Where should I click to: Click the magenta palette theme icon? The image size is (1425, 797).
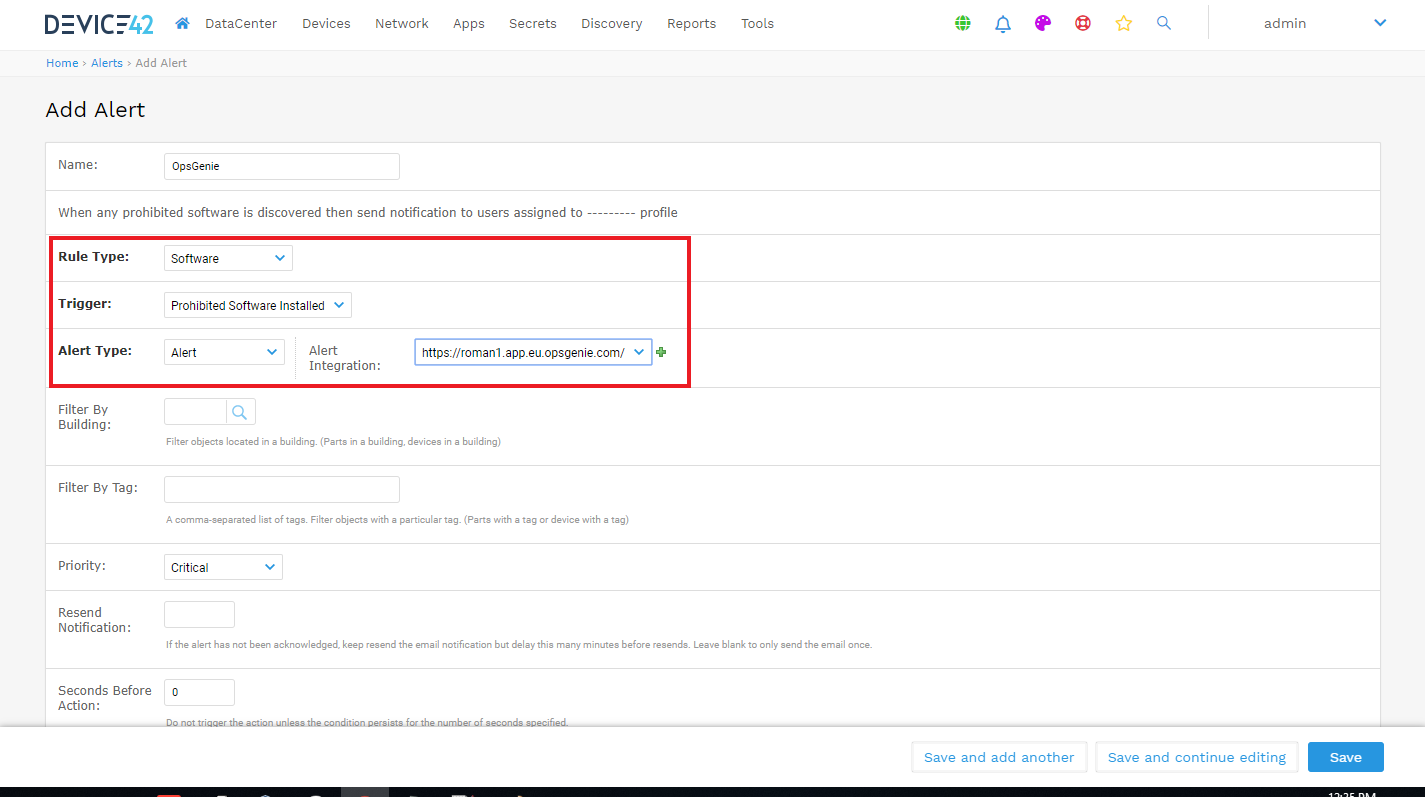coord(1043,23)
